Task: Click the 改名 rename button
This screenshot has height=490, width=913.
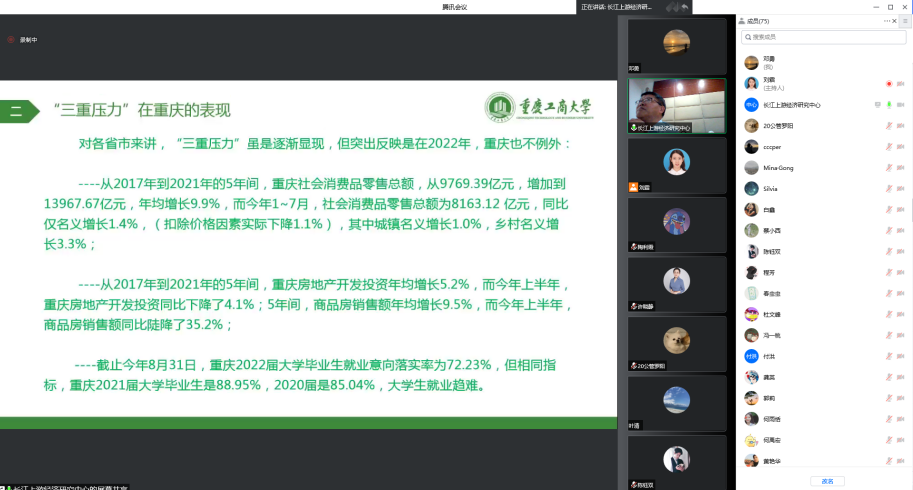Action: pos(827,481)
